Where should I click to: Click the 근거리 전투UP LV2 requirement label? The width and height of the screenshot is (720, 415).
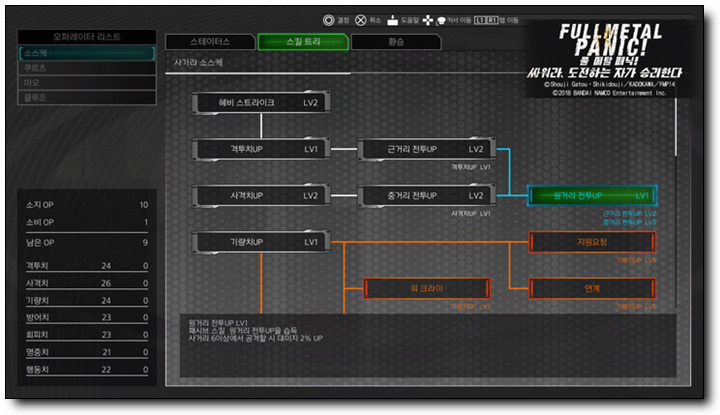pyautogui.click(x=630, y=213)
